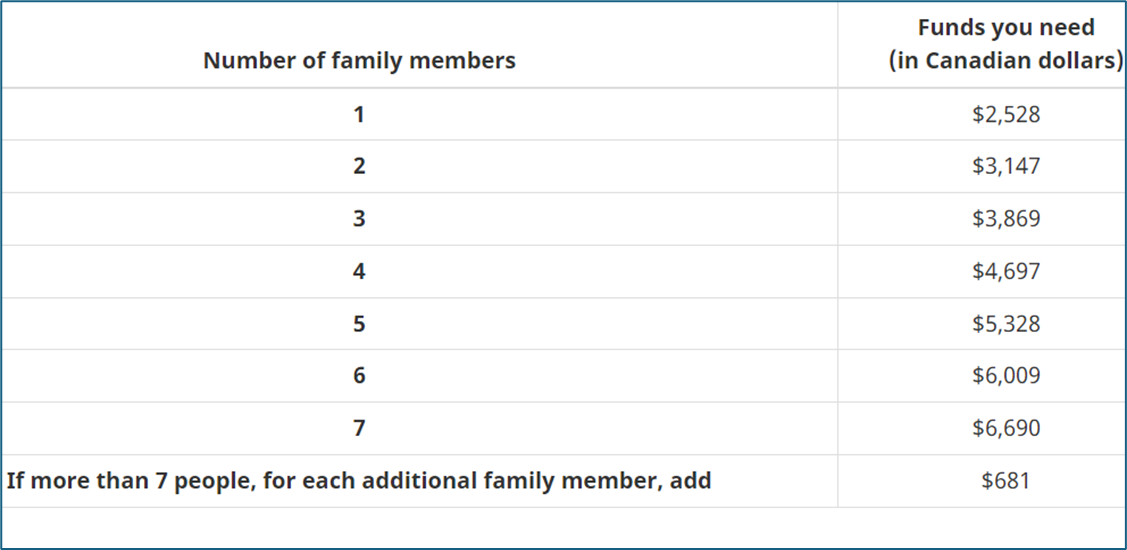The height and width of the screenshot is (550, 1127).
Task: Select the family members cell showing 2
Action: pos(359,167)
